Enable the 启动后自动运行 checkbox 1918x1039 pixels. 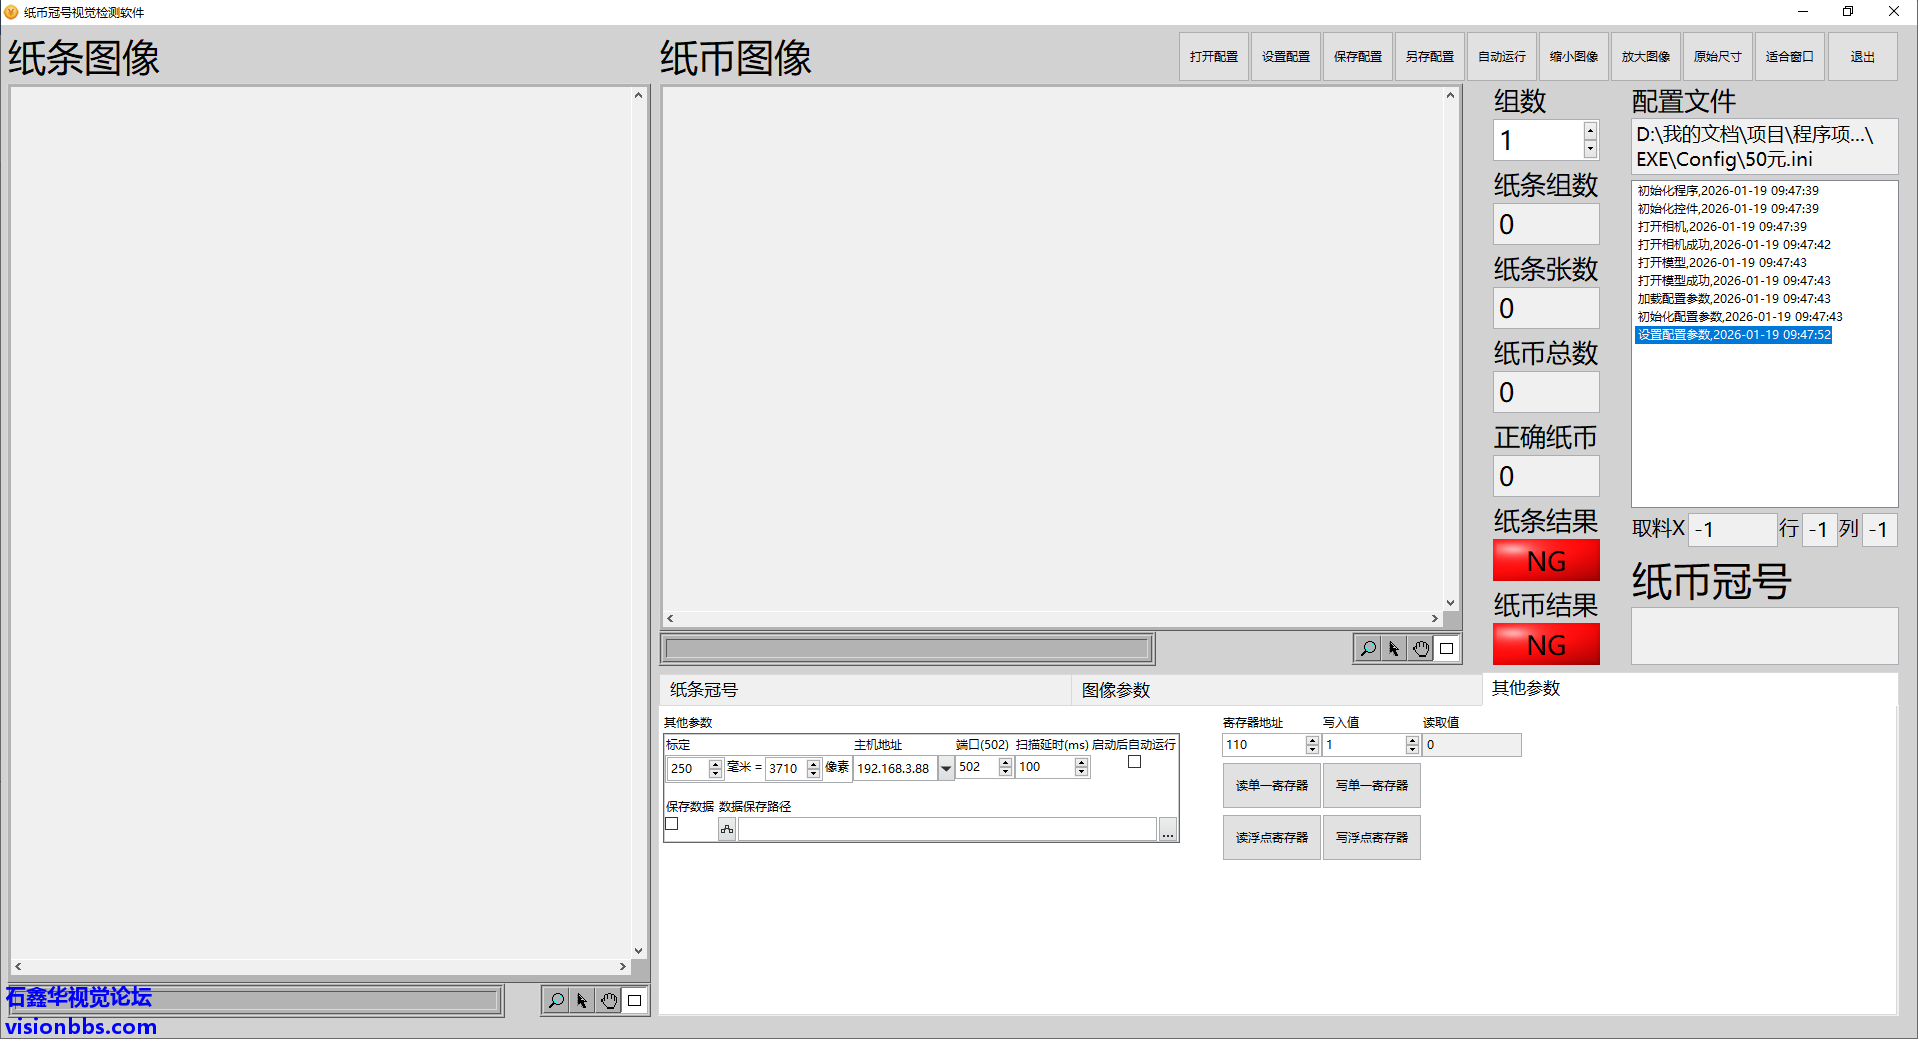[x=1134, y=761]
